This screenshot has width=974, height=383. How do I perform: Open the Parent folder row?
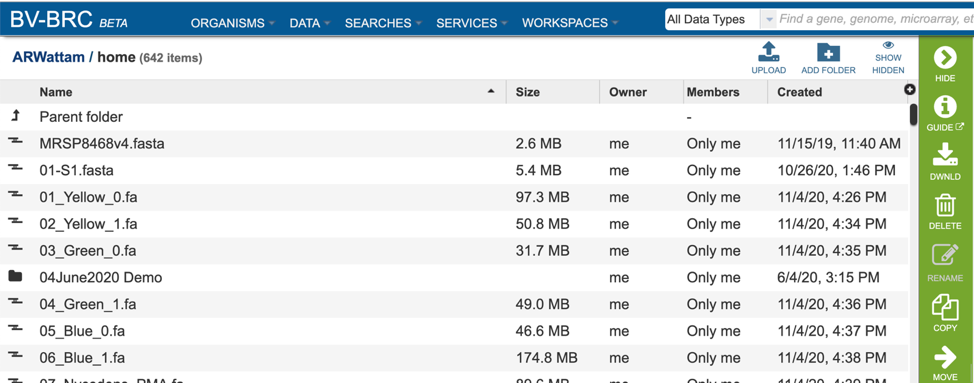pos(453,117)
